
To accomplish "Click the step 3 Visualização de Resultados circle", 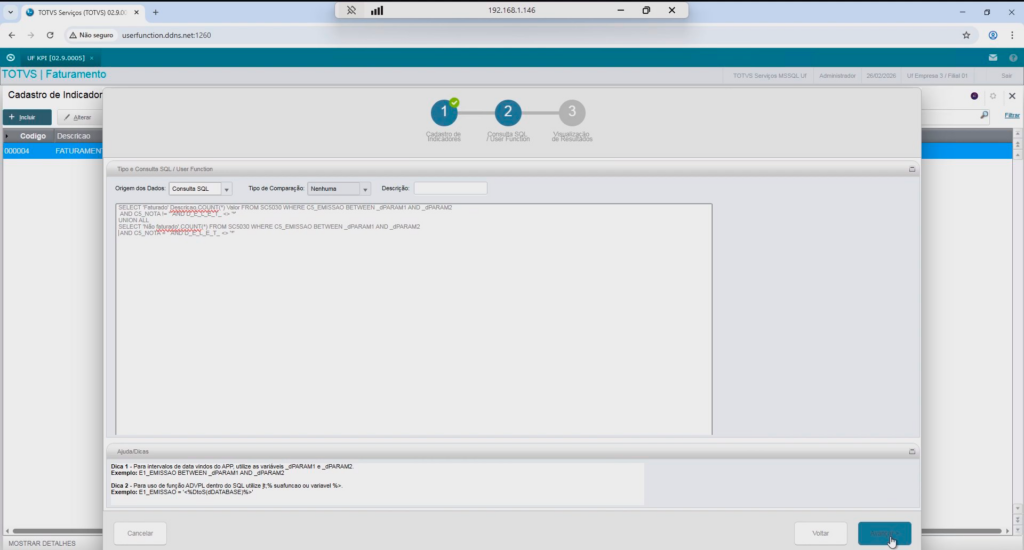I will click(x=572, y=113).
